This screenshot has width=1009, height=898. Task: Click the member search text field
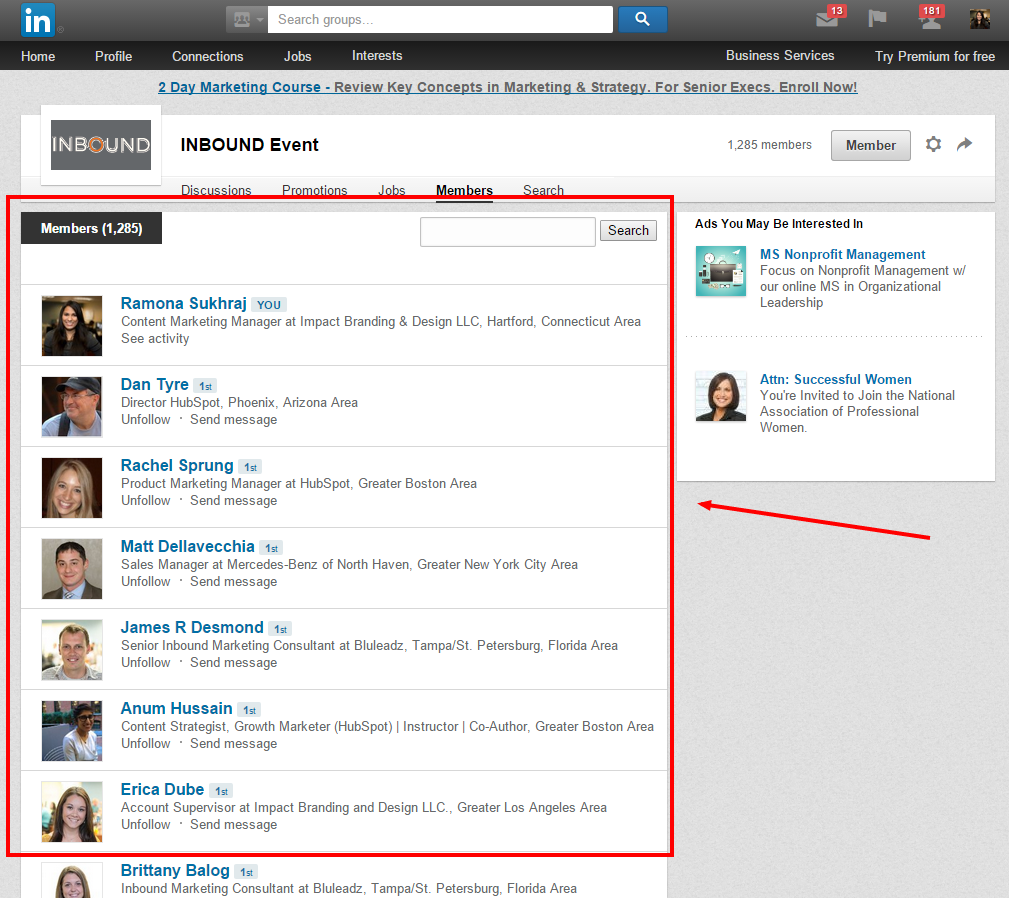(x=508, y=232)
